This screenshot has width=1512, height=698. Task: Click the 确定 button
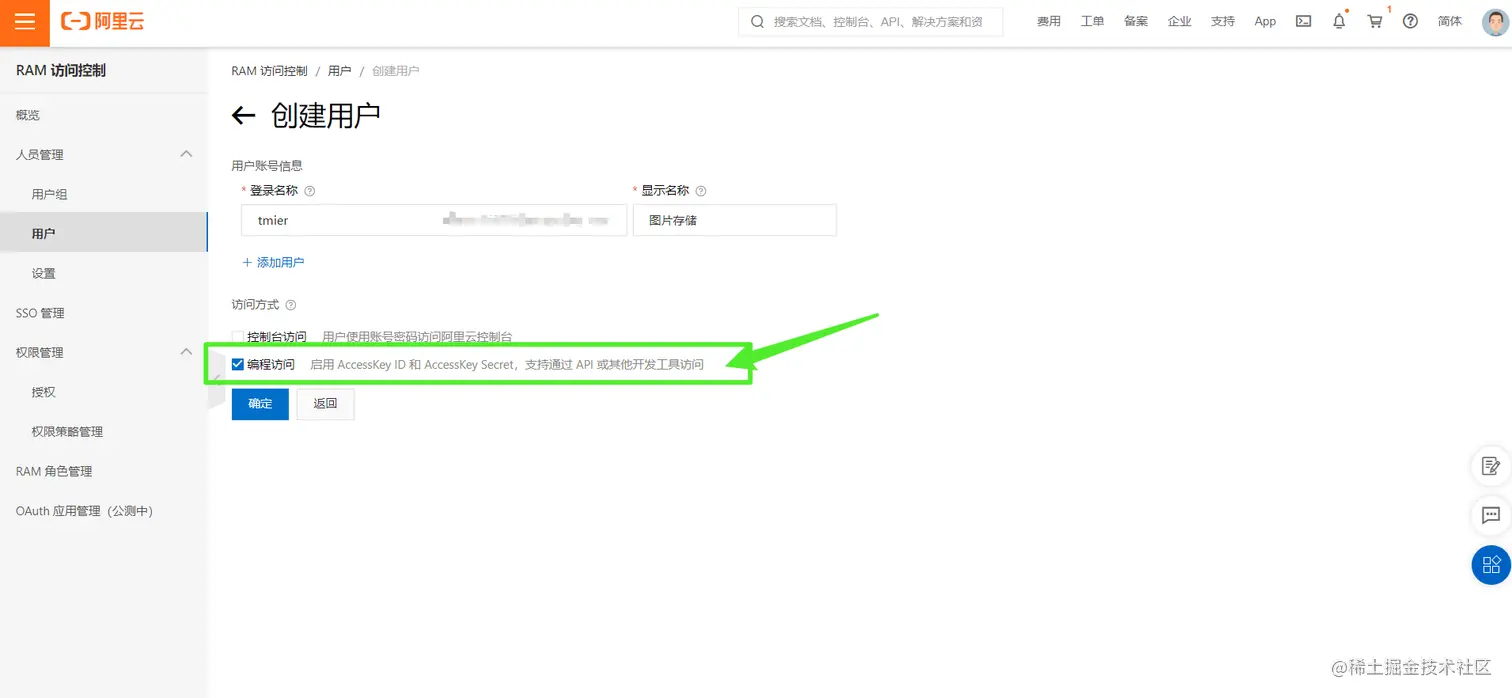coord(260,404)
